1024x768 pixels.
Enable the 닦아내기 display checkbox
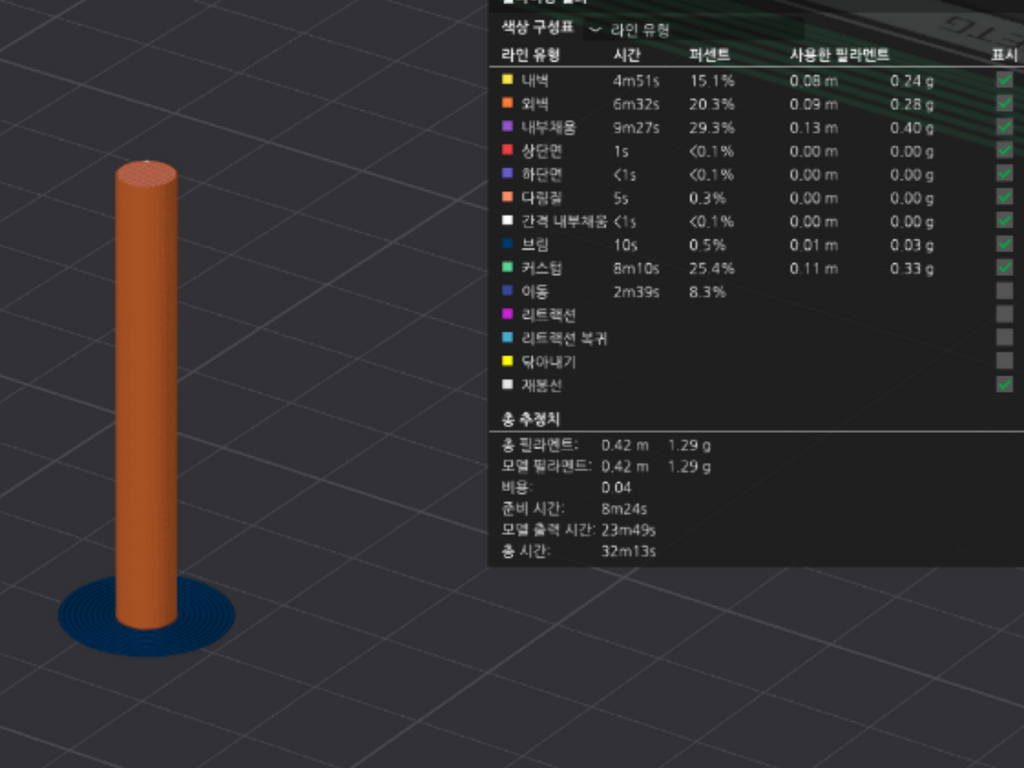coord(1004,362)
